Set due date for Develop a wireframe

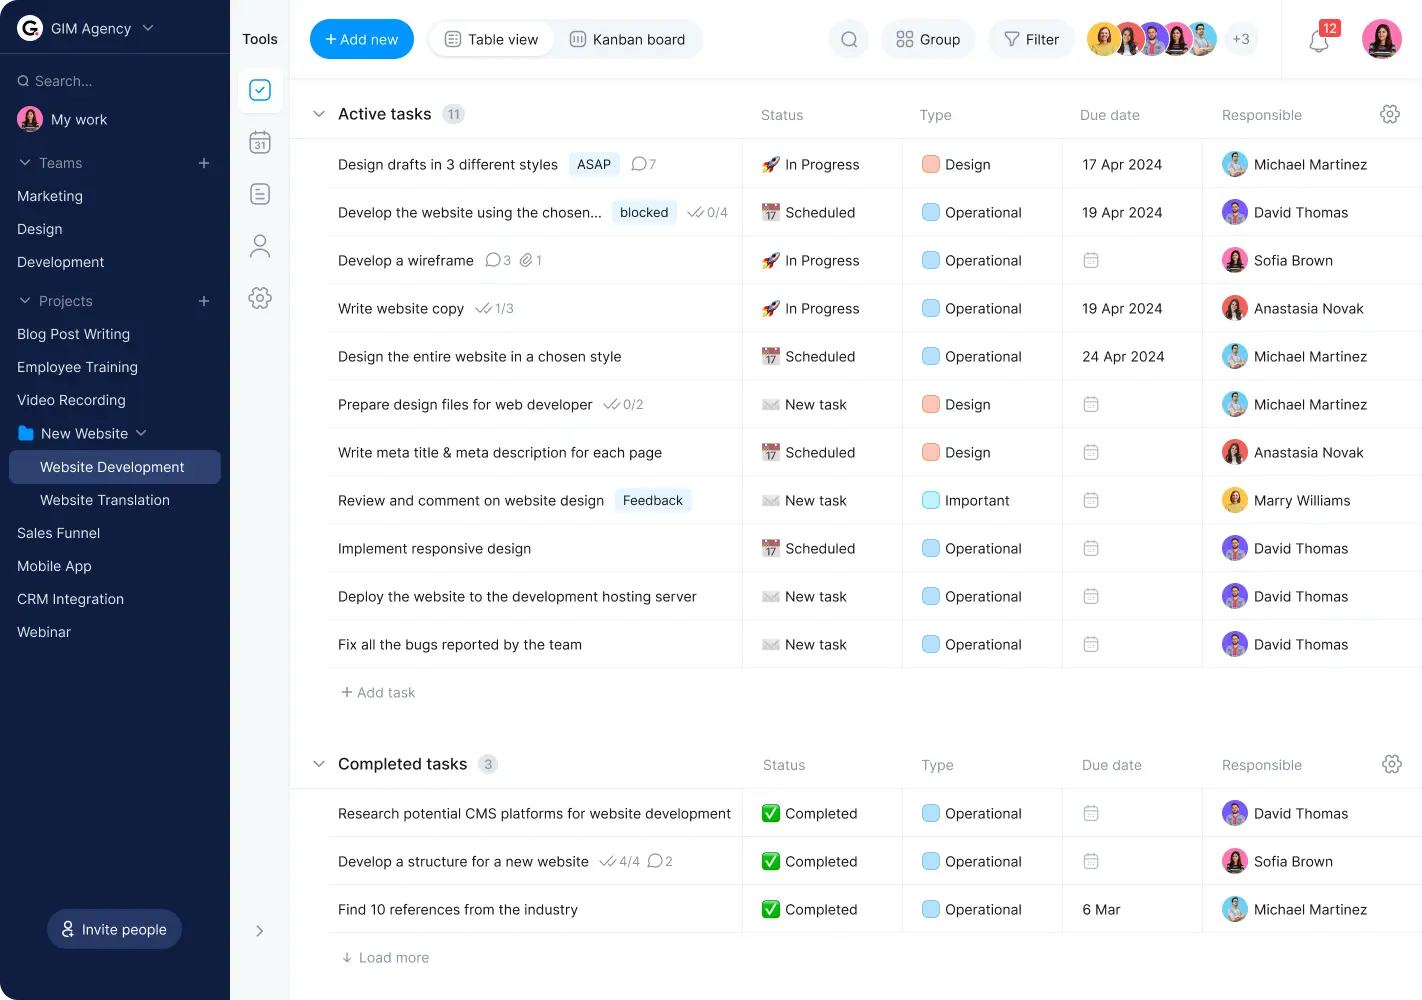tap(1091, 260)
